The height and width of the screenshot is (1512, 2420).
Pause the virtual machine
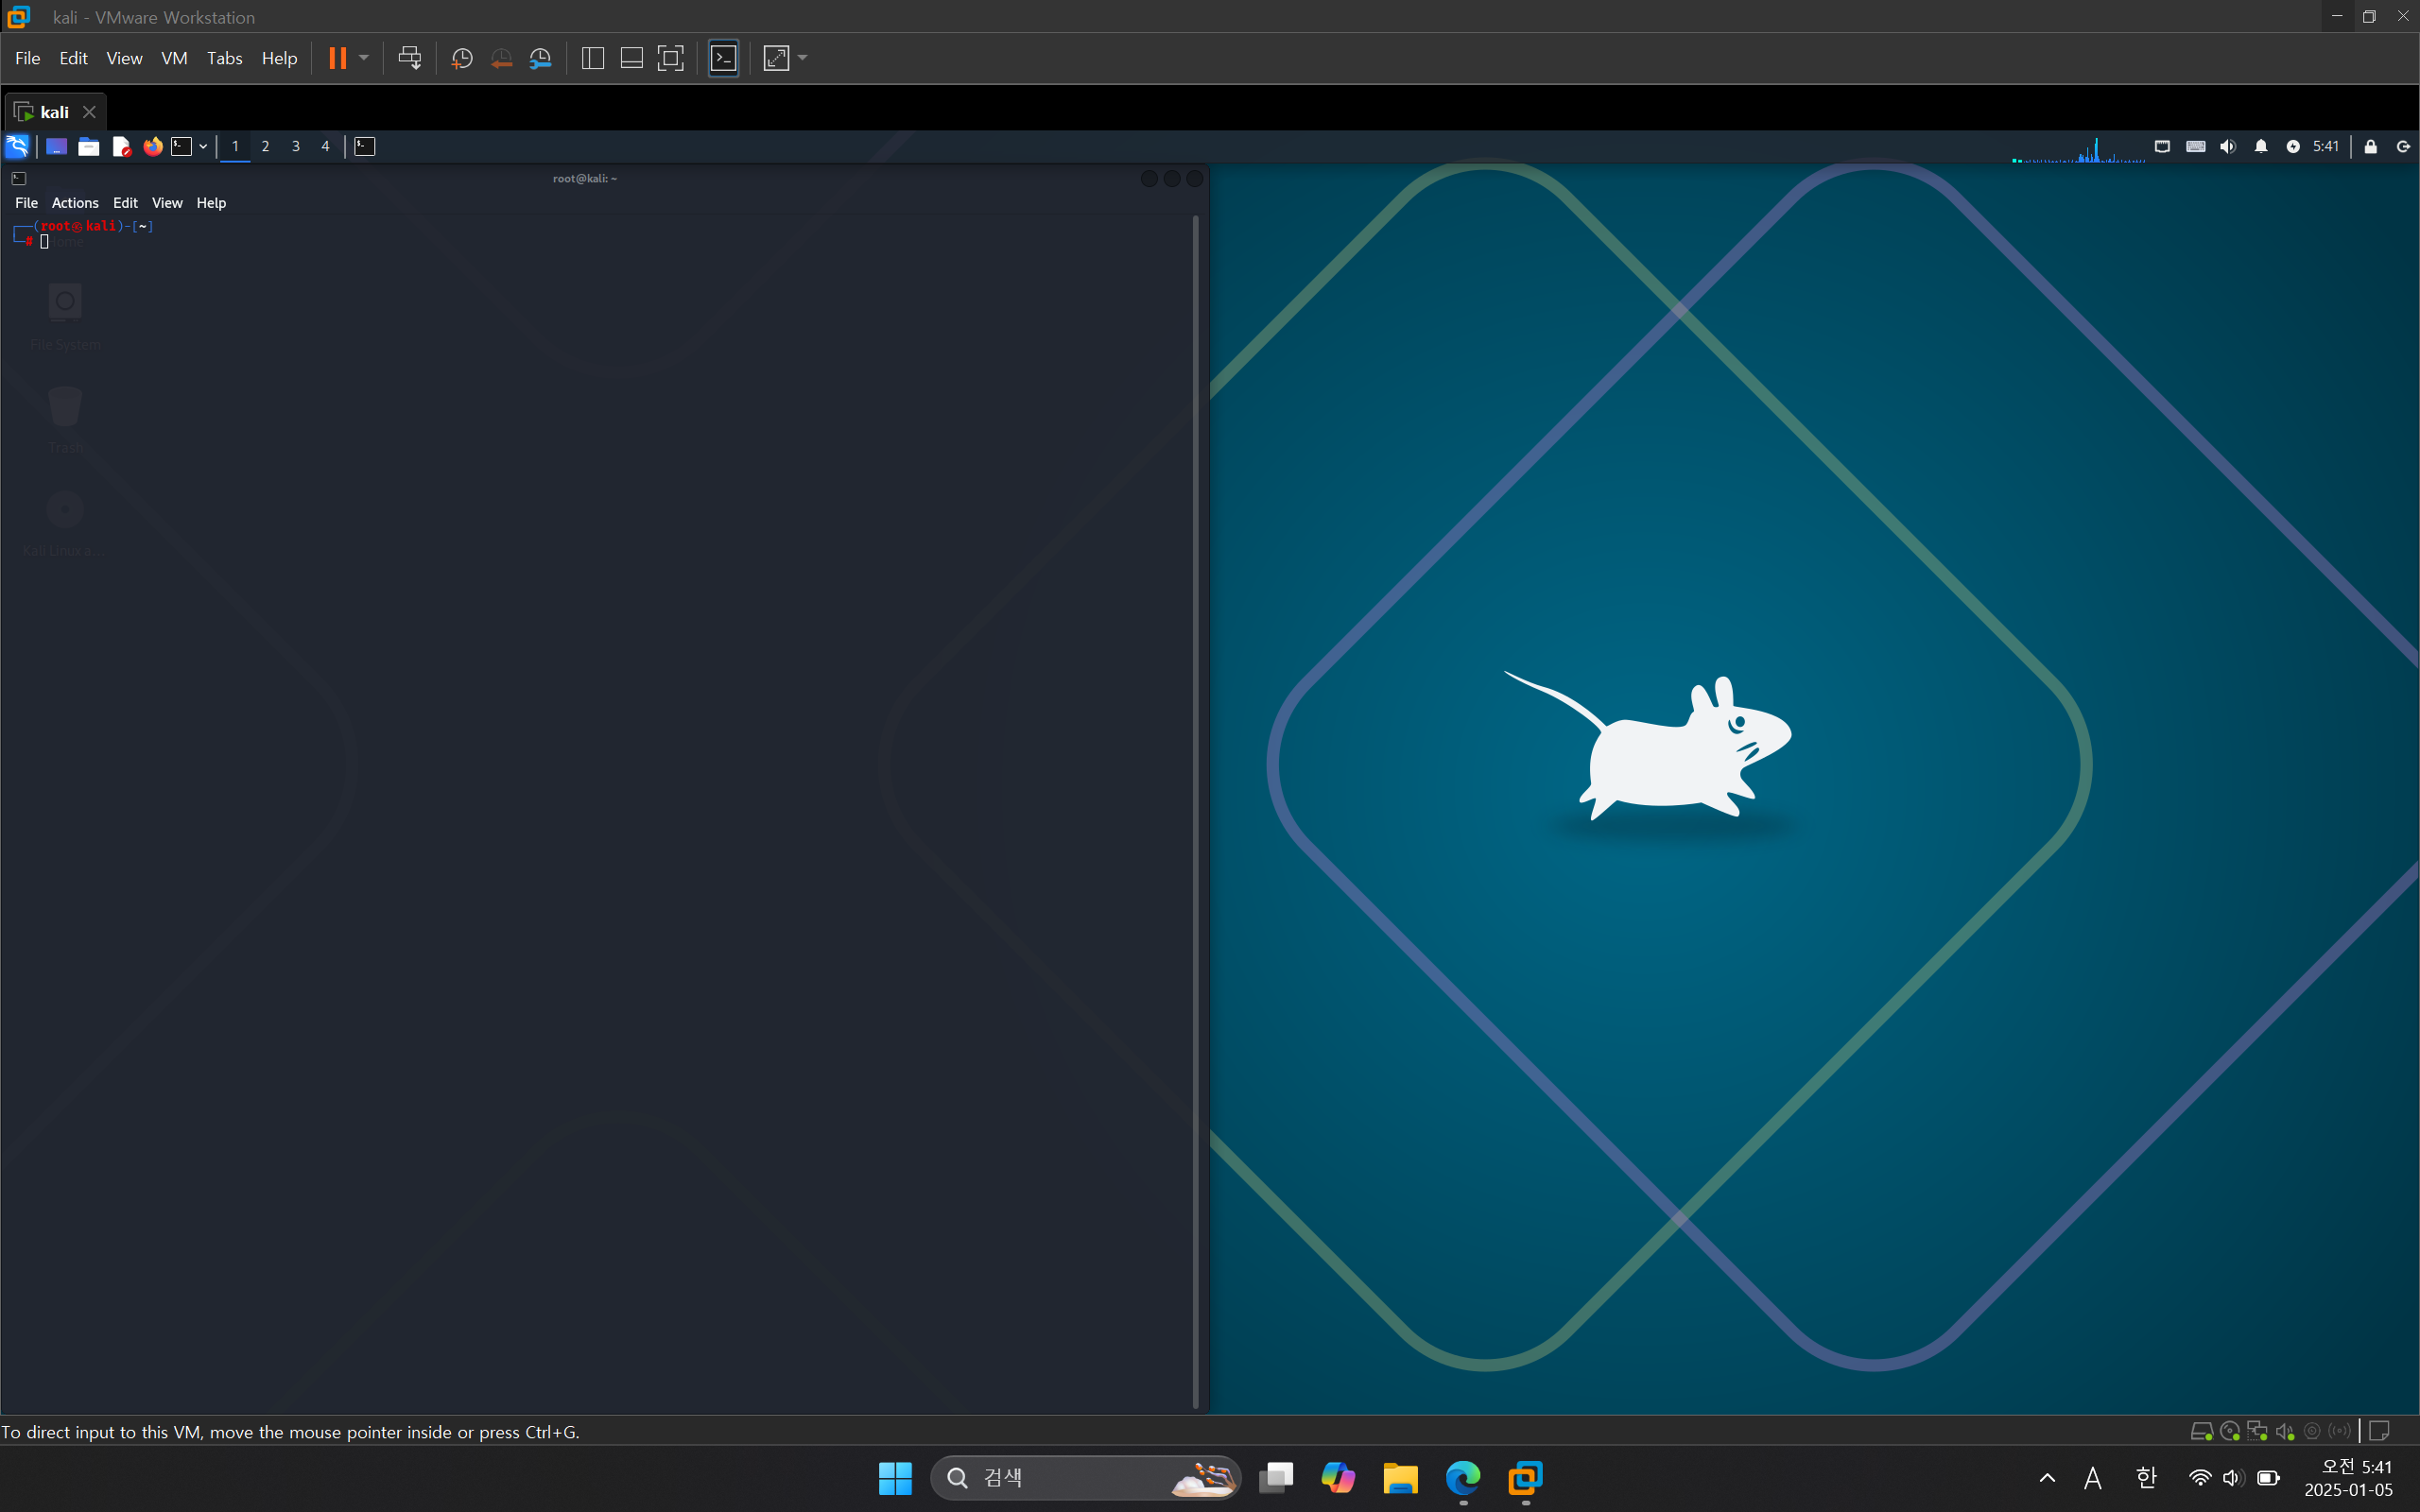pyautogui.click(x=337, y=59)
